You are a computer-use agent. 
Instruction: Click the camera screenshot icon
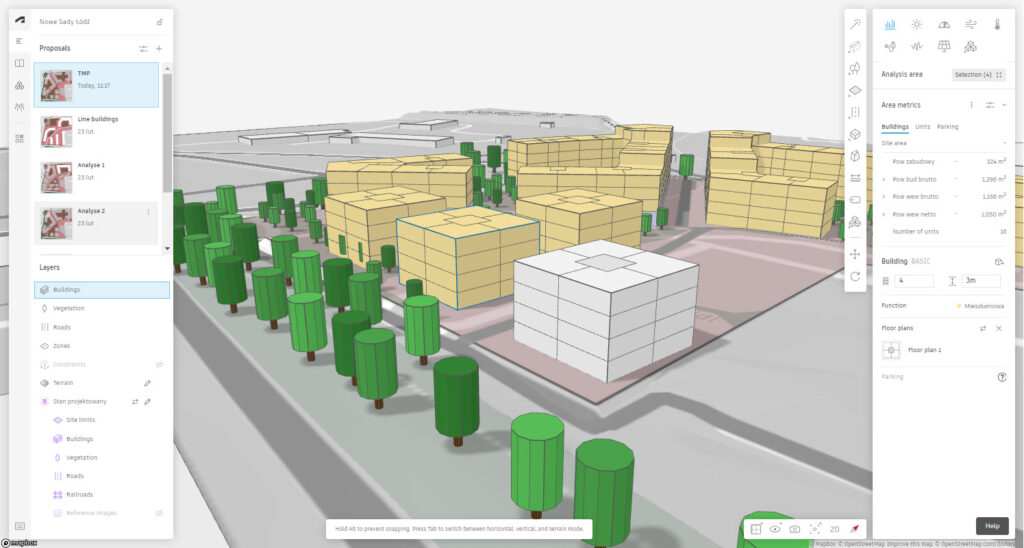[x=794, y=528]
